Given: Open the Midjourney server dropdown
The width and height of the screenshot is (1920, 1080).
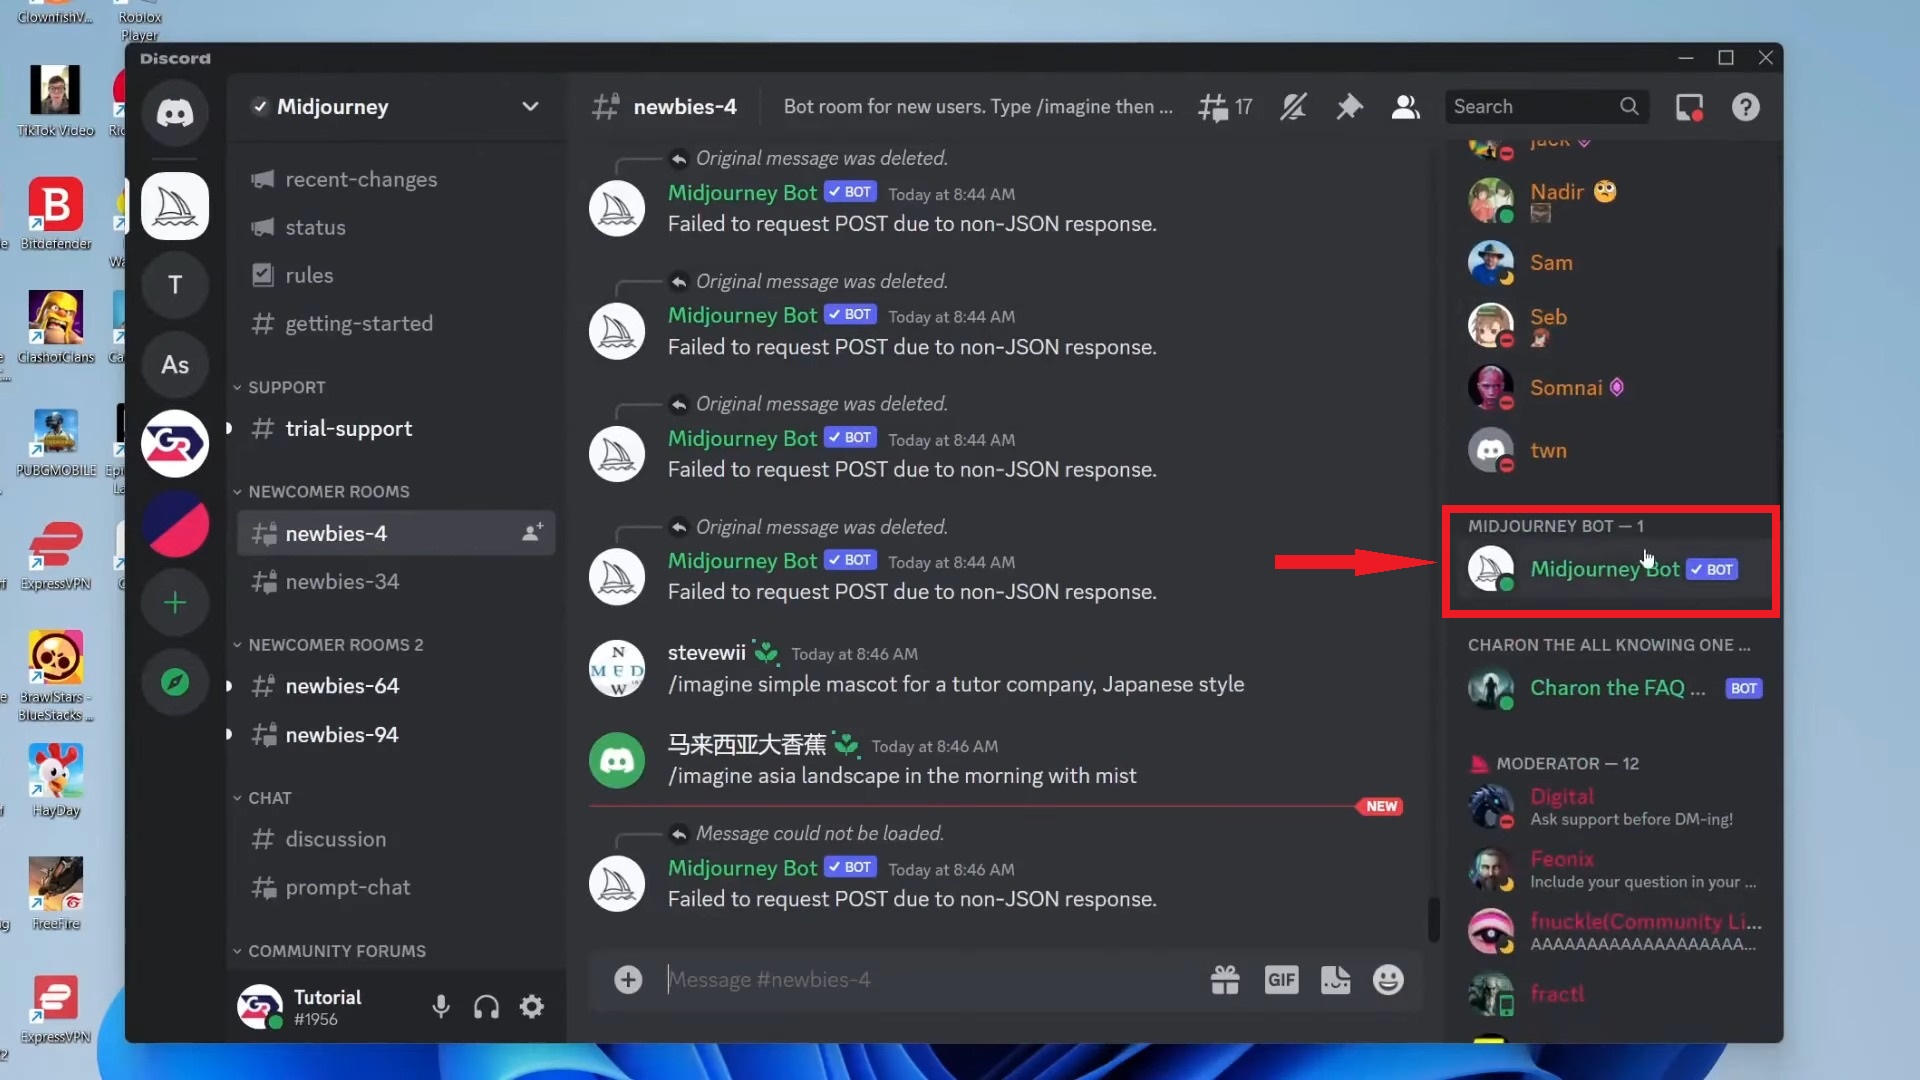Looking at the screenshot, I should pyautogui.click(x=531, y=107).
